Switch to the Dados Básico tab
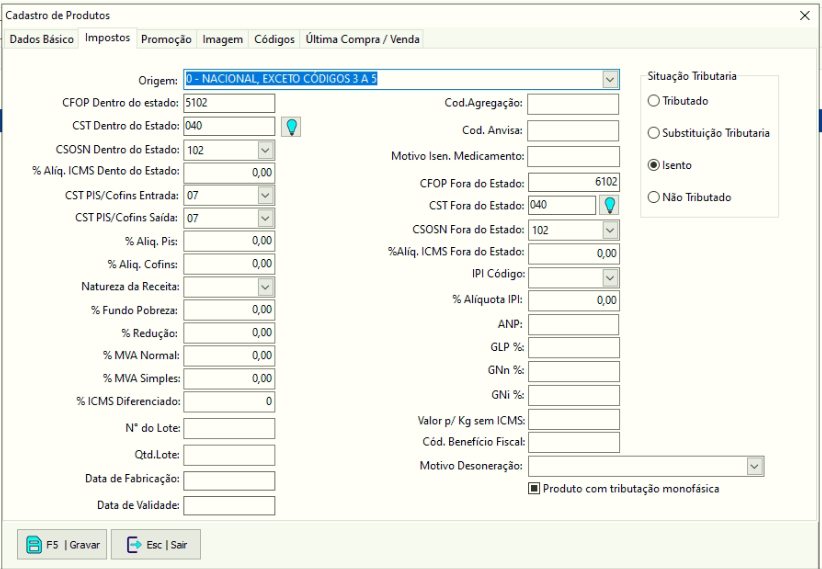Viewport: 822px width, 569px height. click(41, 39)
